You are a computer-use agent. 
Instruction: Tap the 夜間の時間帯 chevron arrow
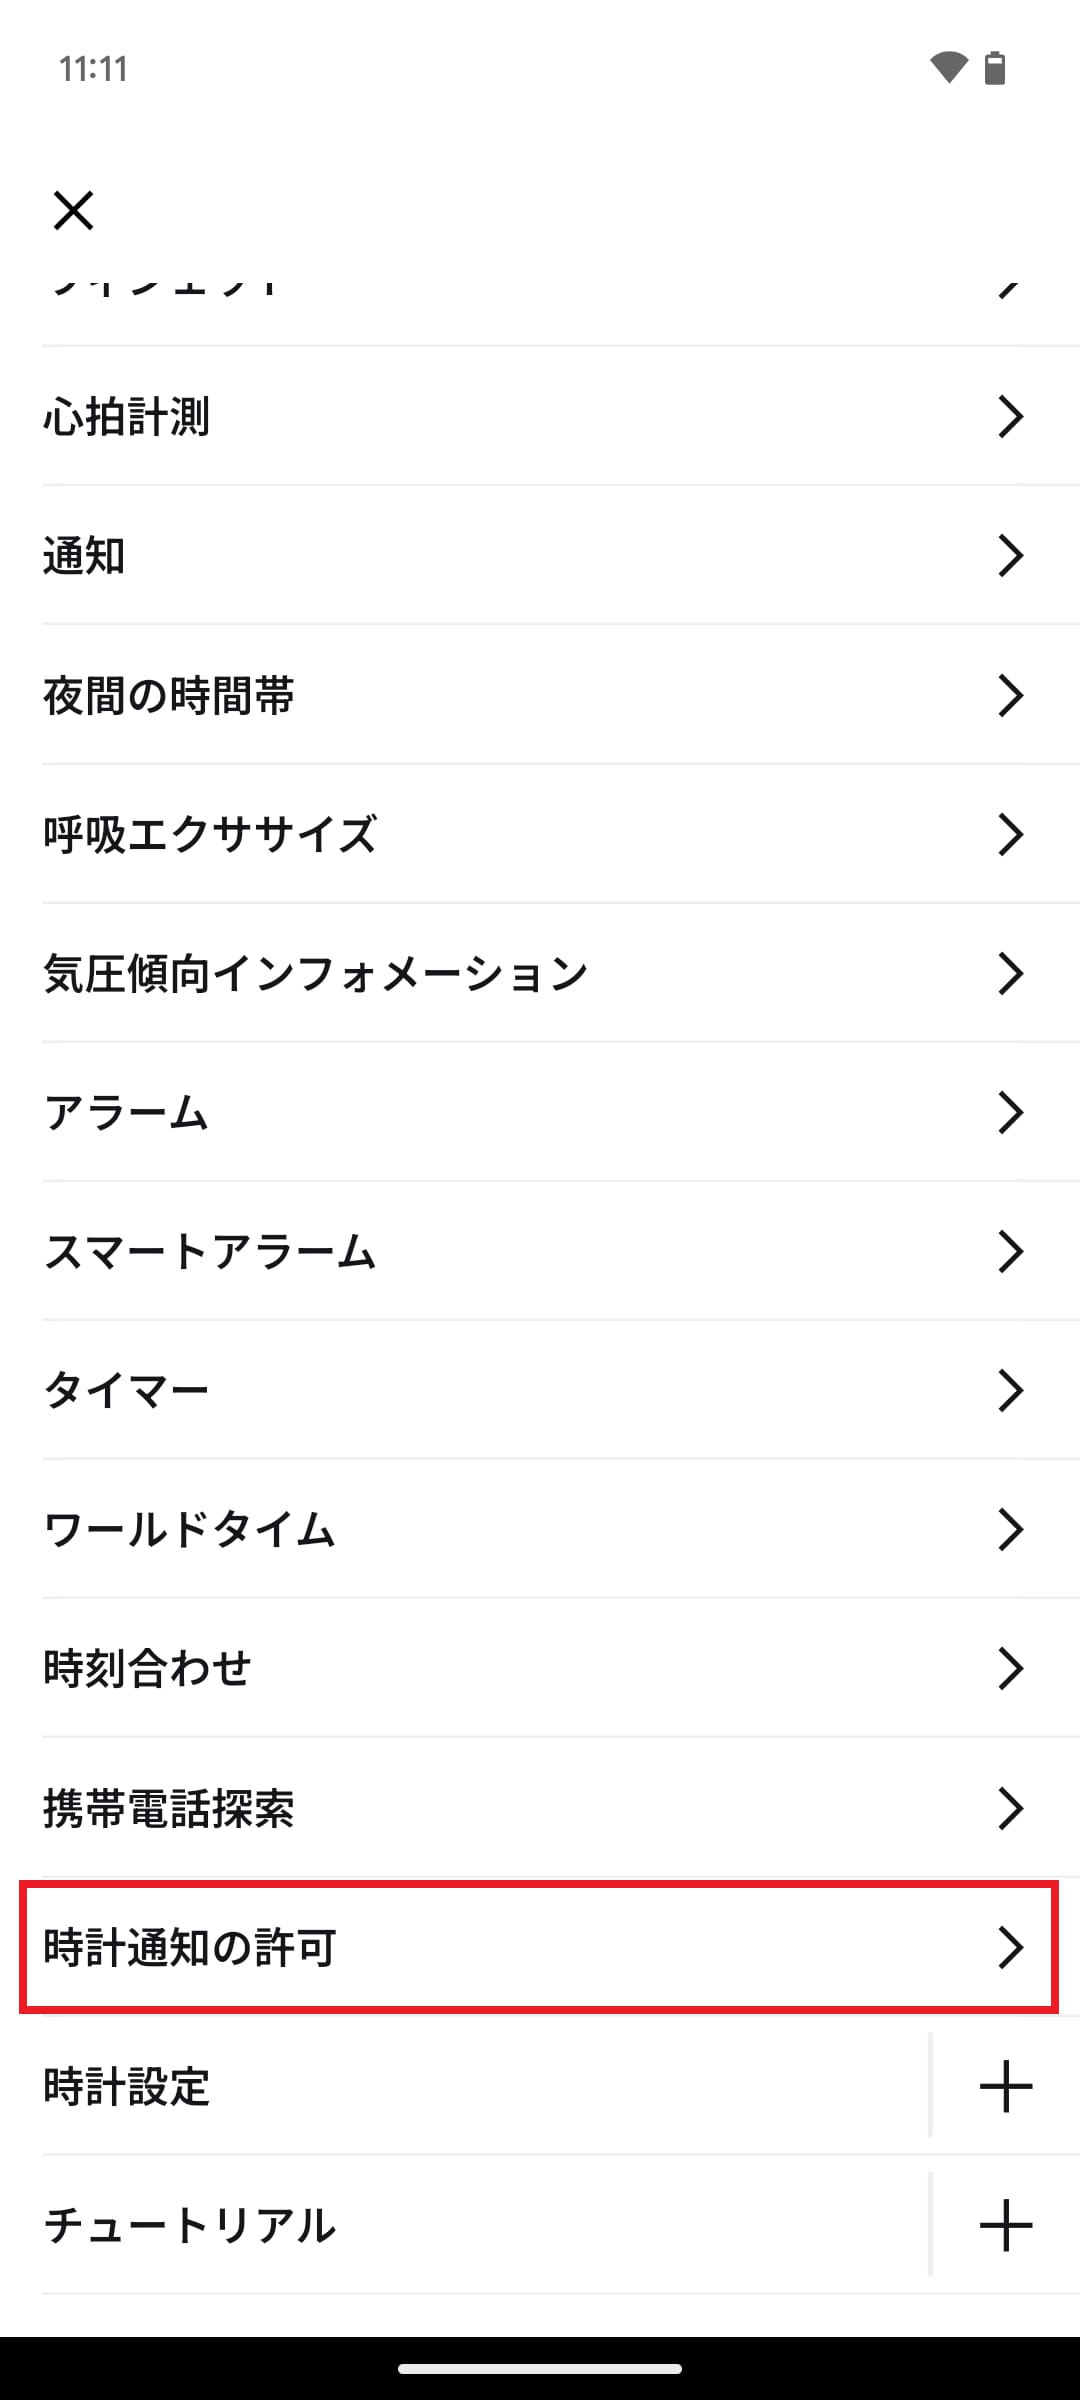(x=1010, y=695)
